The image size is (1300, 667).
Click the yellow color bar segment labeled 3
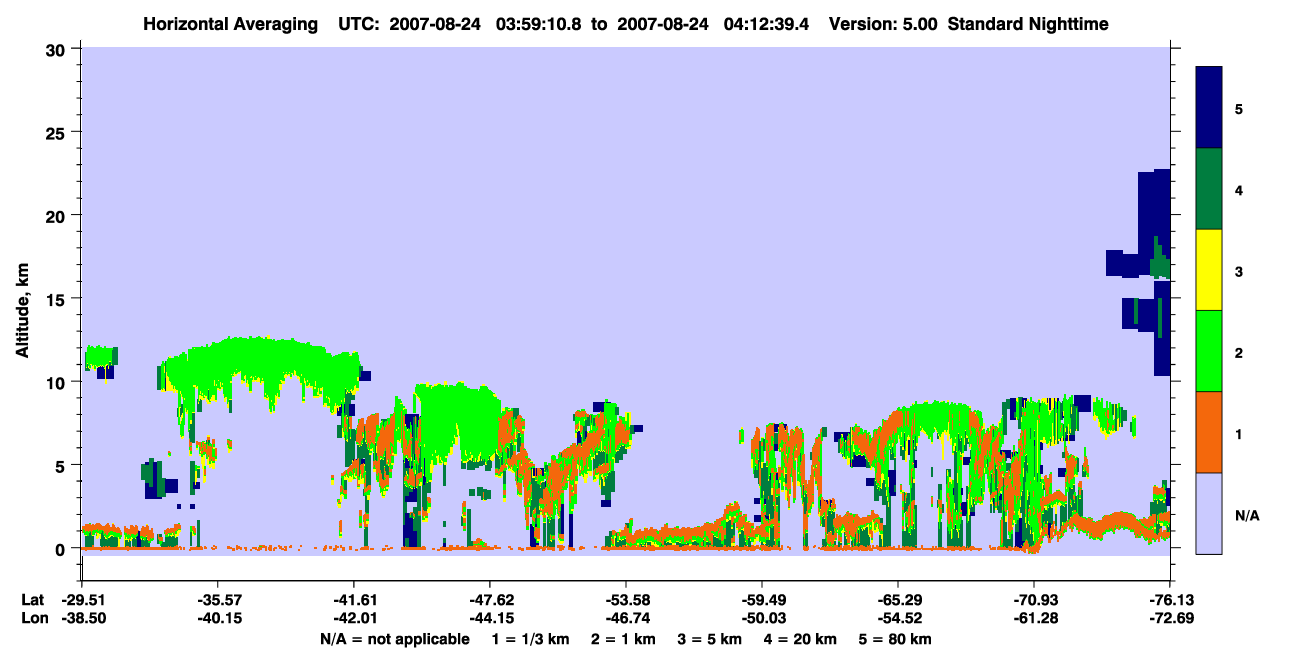point(1209,270)
